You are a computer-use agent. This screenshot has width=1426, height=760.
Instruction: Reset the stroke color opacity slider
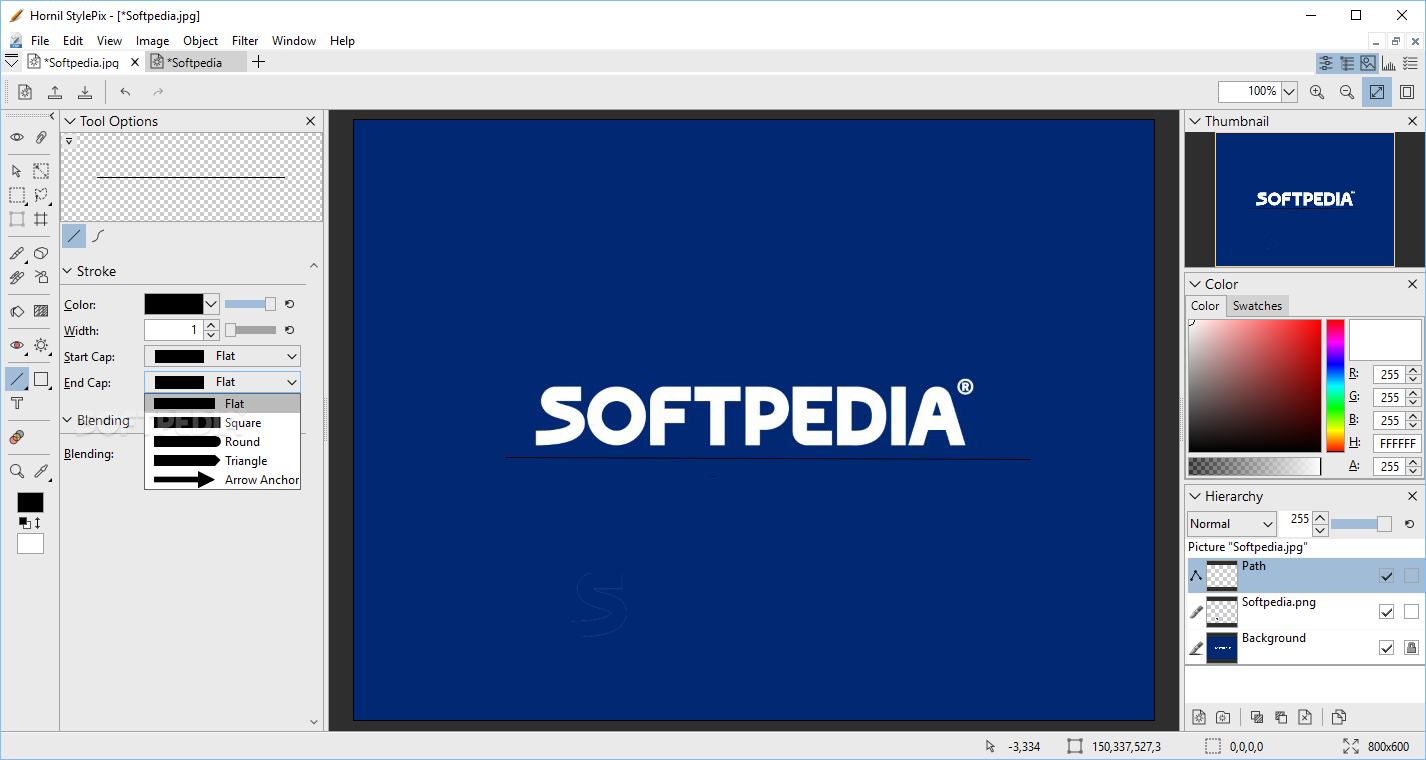[x=290, y=304]
